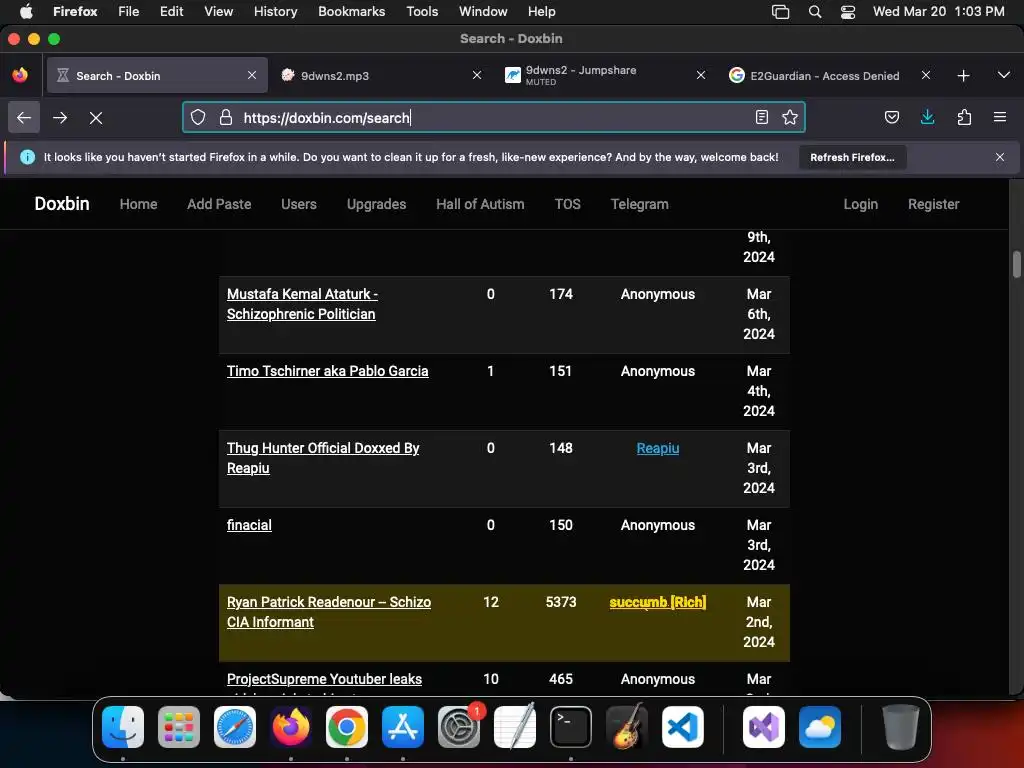The width and height of the screenshot is (1024, 768).
Task: Open the Users page
Action: click(x=299, y=204)
